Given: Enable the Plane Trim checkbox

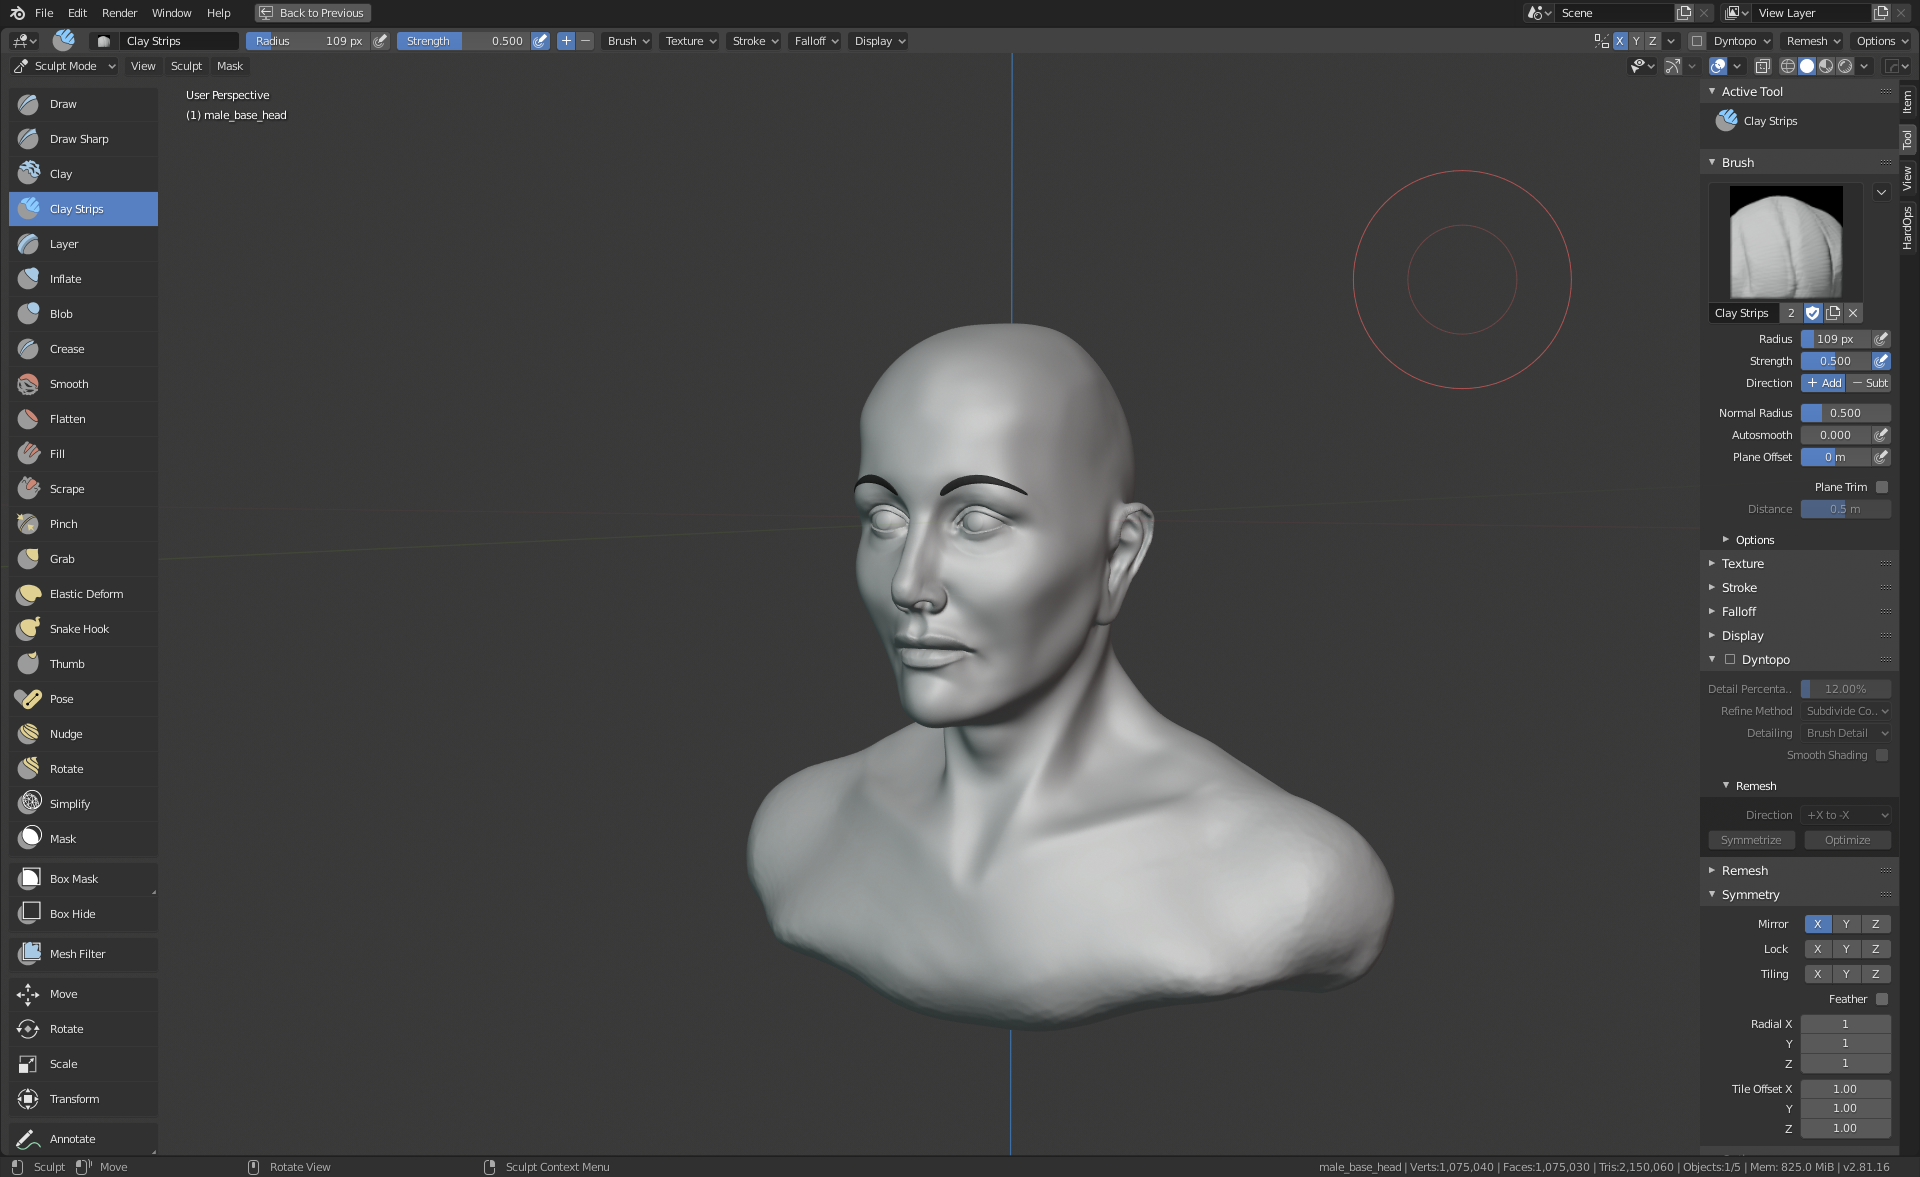Looking at the screenshot, I should click(1882, 487).
